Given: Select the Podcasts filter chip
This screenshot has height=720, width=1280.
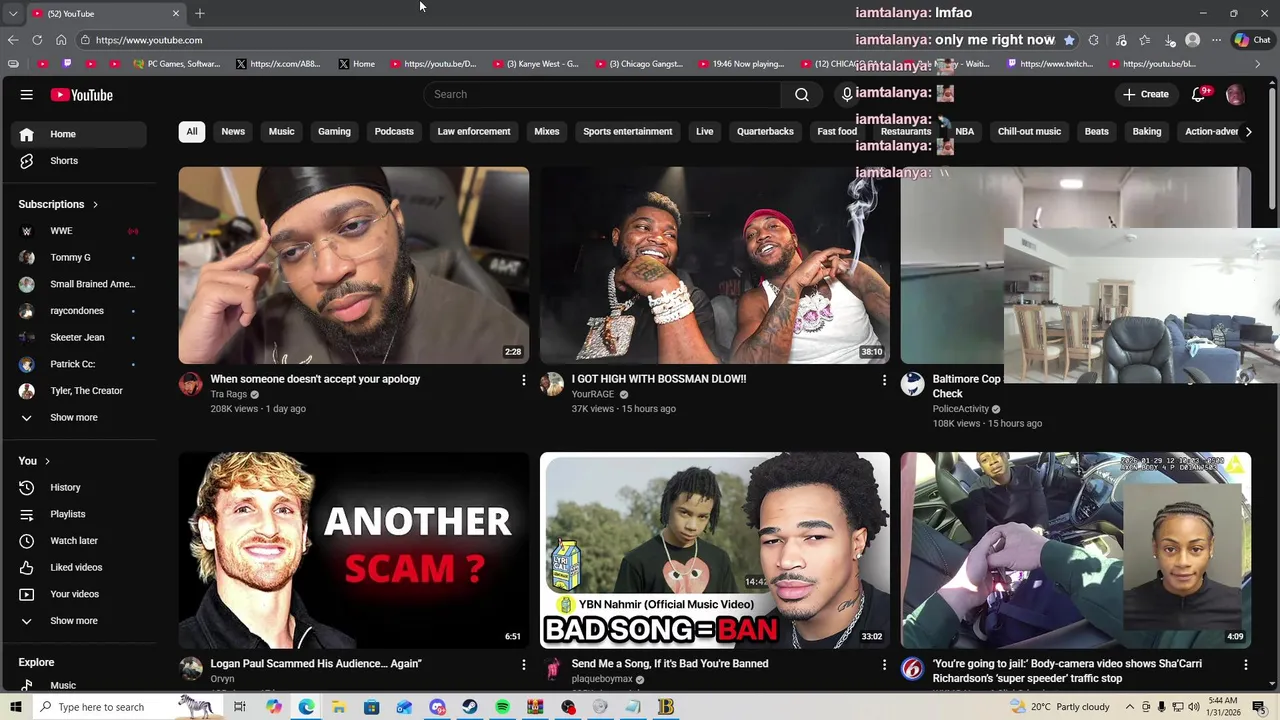Looking at the screenshot, I should (x=394, y=131).
